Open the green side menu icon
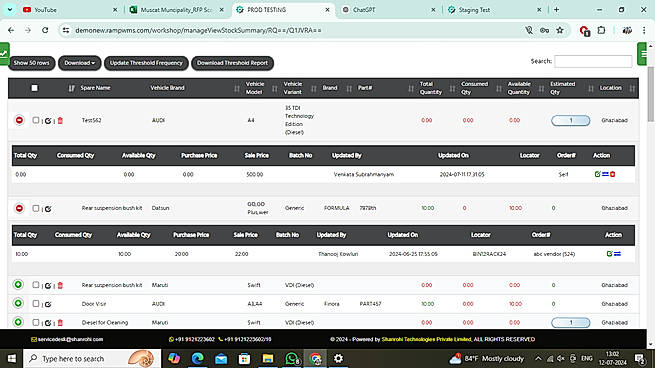The image size is (655, 368). 643,54
